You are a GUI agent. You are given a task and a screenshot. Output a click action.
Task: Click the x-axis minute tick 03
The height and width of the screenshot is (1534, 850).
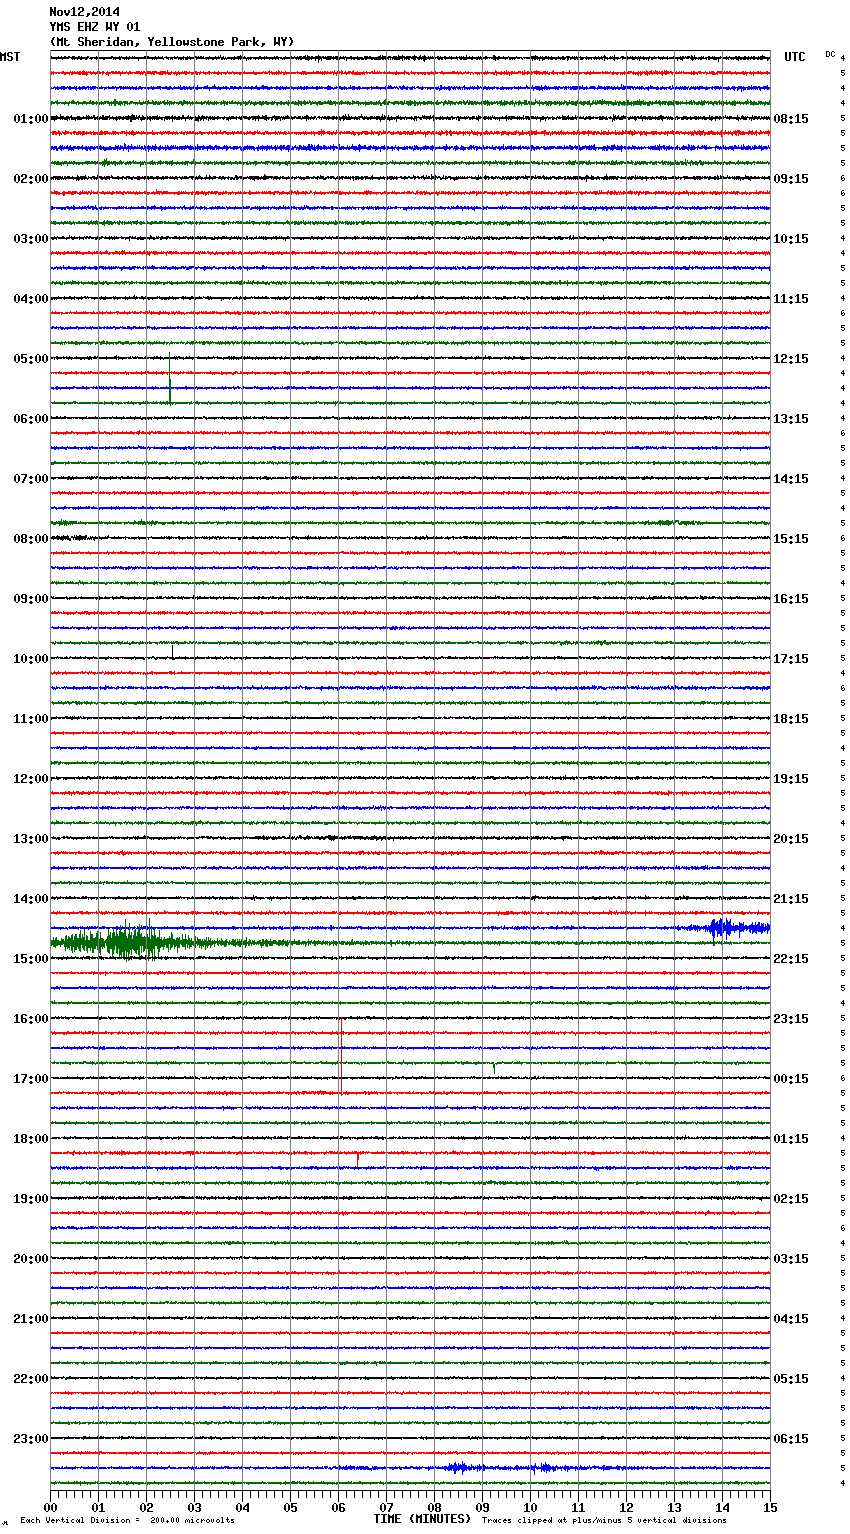pos(194,1507)
